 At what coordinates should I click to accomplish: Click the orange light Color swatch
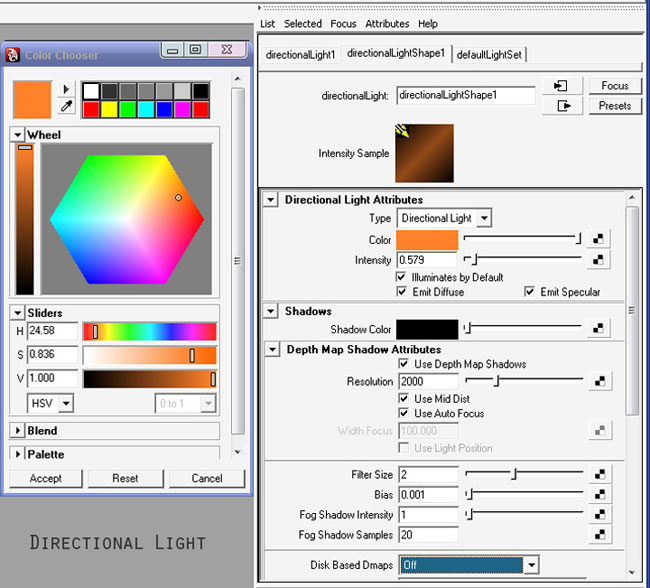(427, 240)
